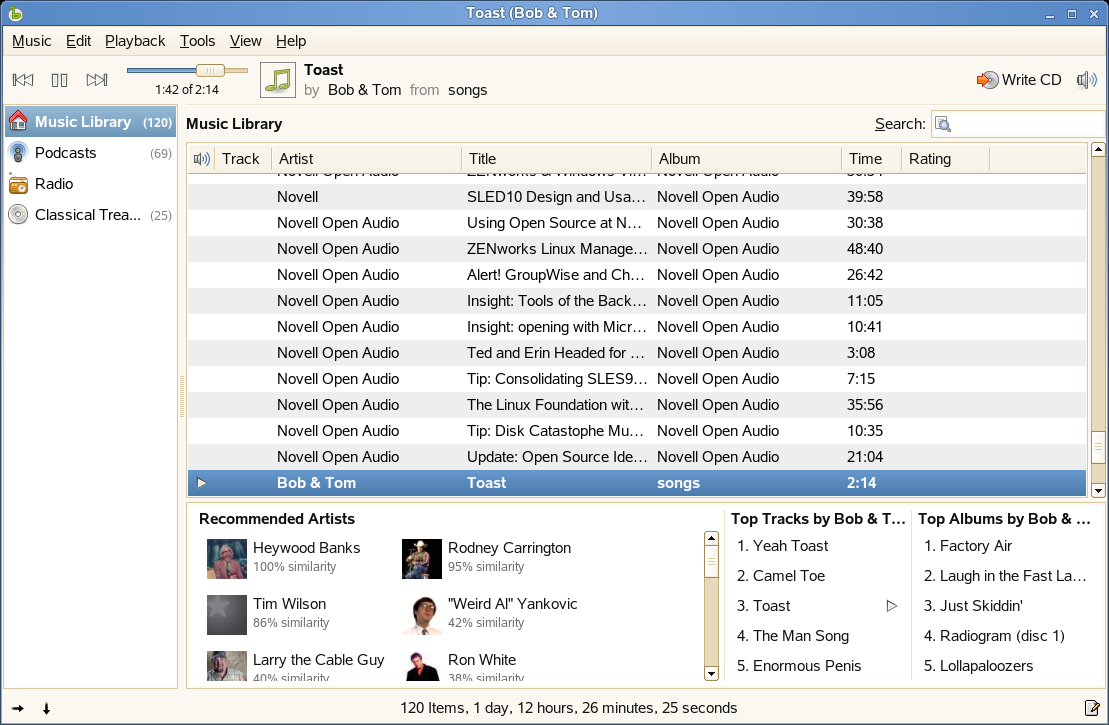Open the Classical Trea... playlist
Screen dimensions: 1109x725
tap(87, 215)
